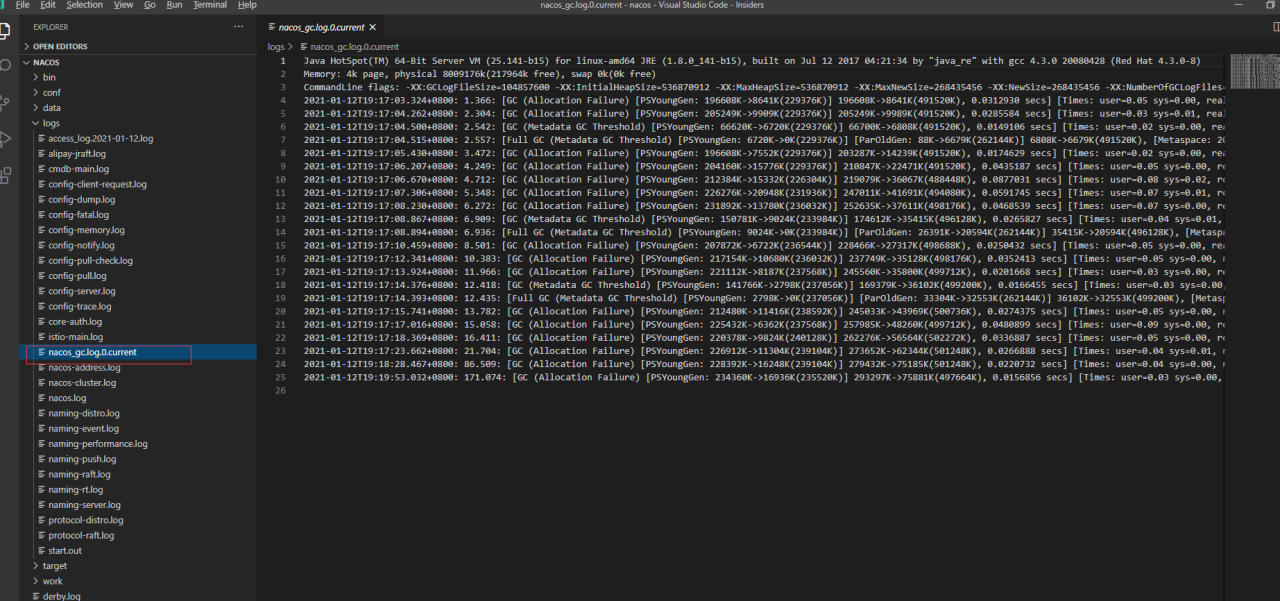Open the Explorer view in activity bar

(x=4, y=30)
